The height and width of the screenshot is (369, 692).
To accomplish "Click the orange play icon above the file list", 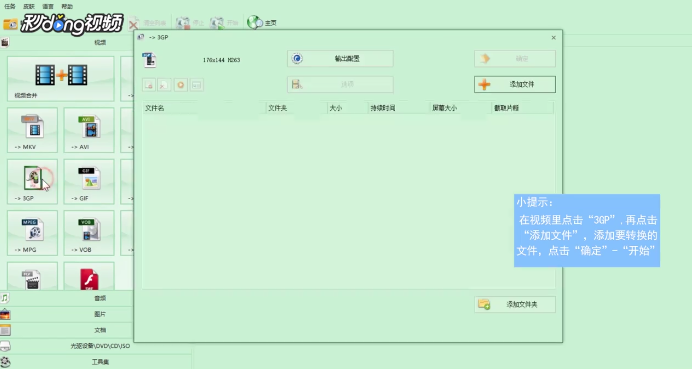I will coord(181,85).
